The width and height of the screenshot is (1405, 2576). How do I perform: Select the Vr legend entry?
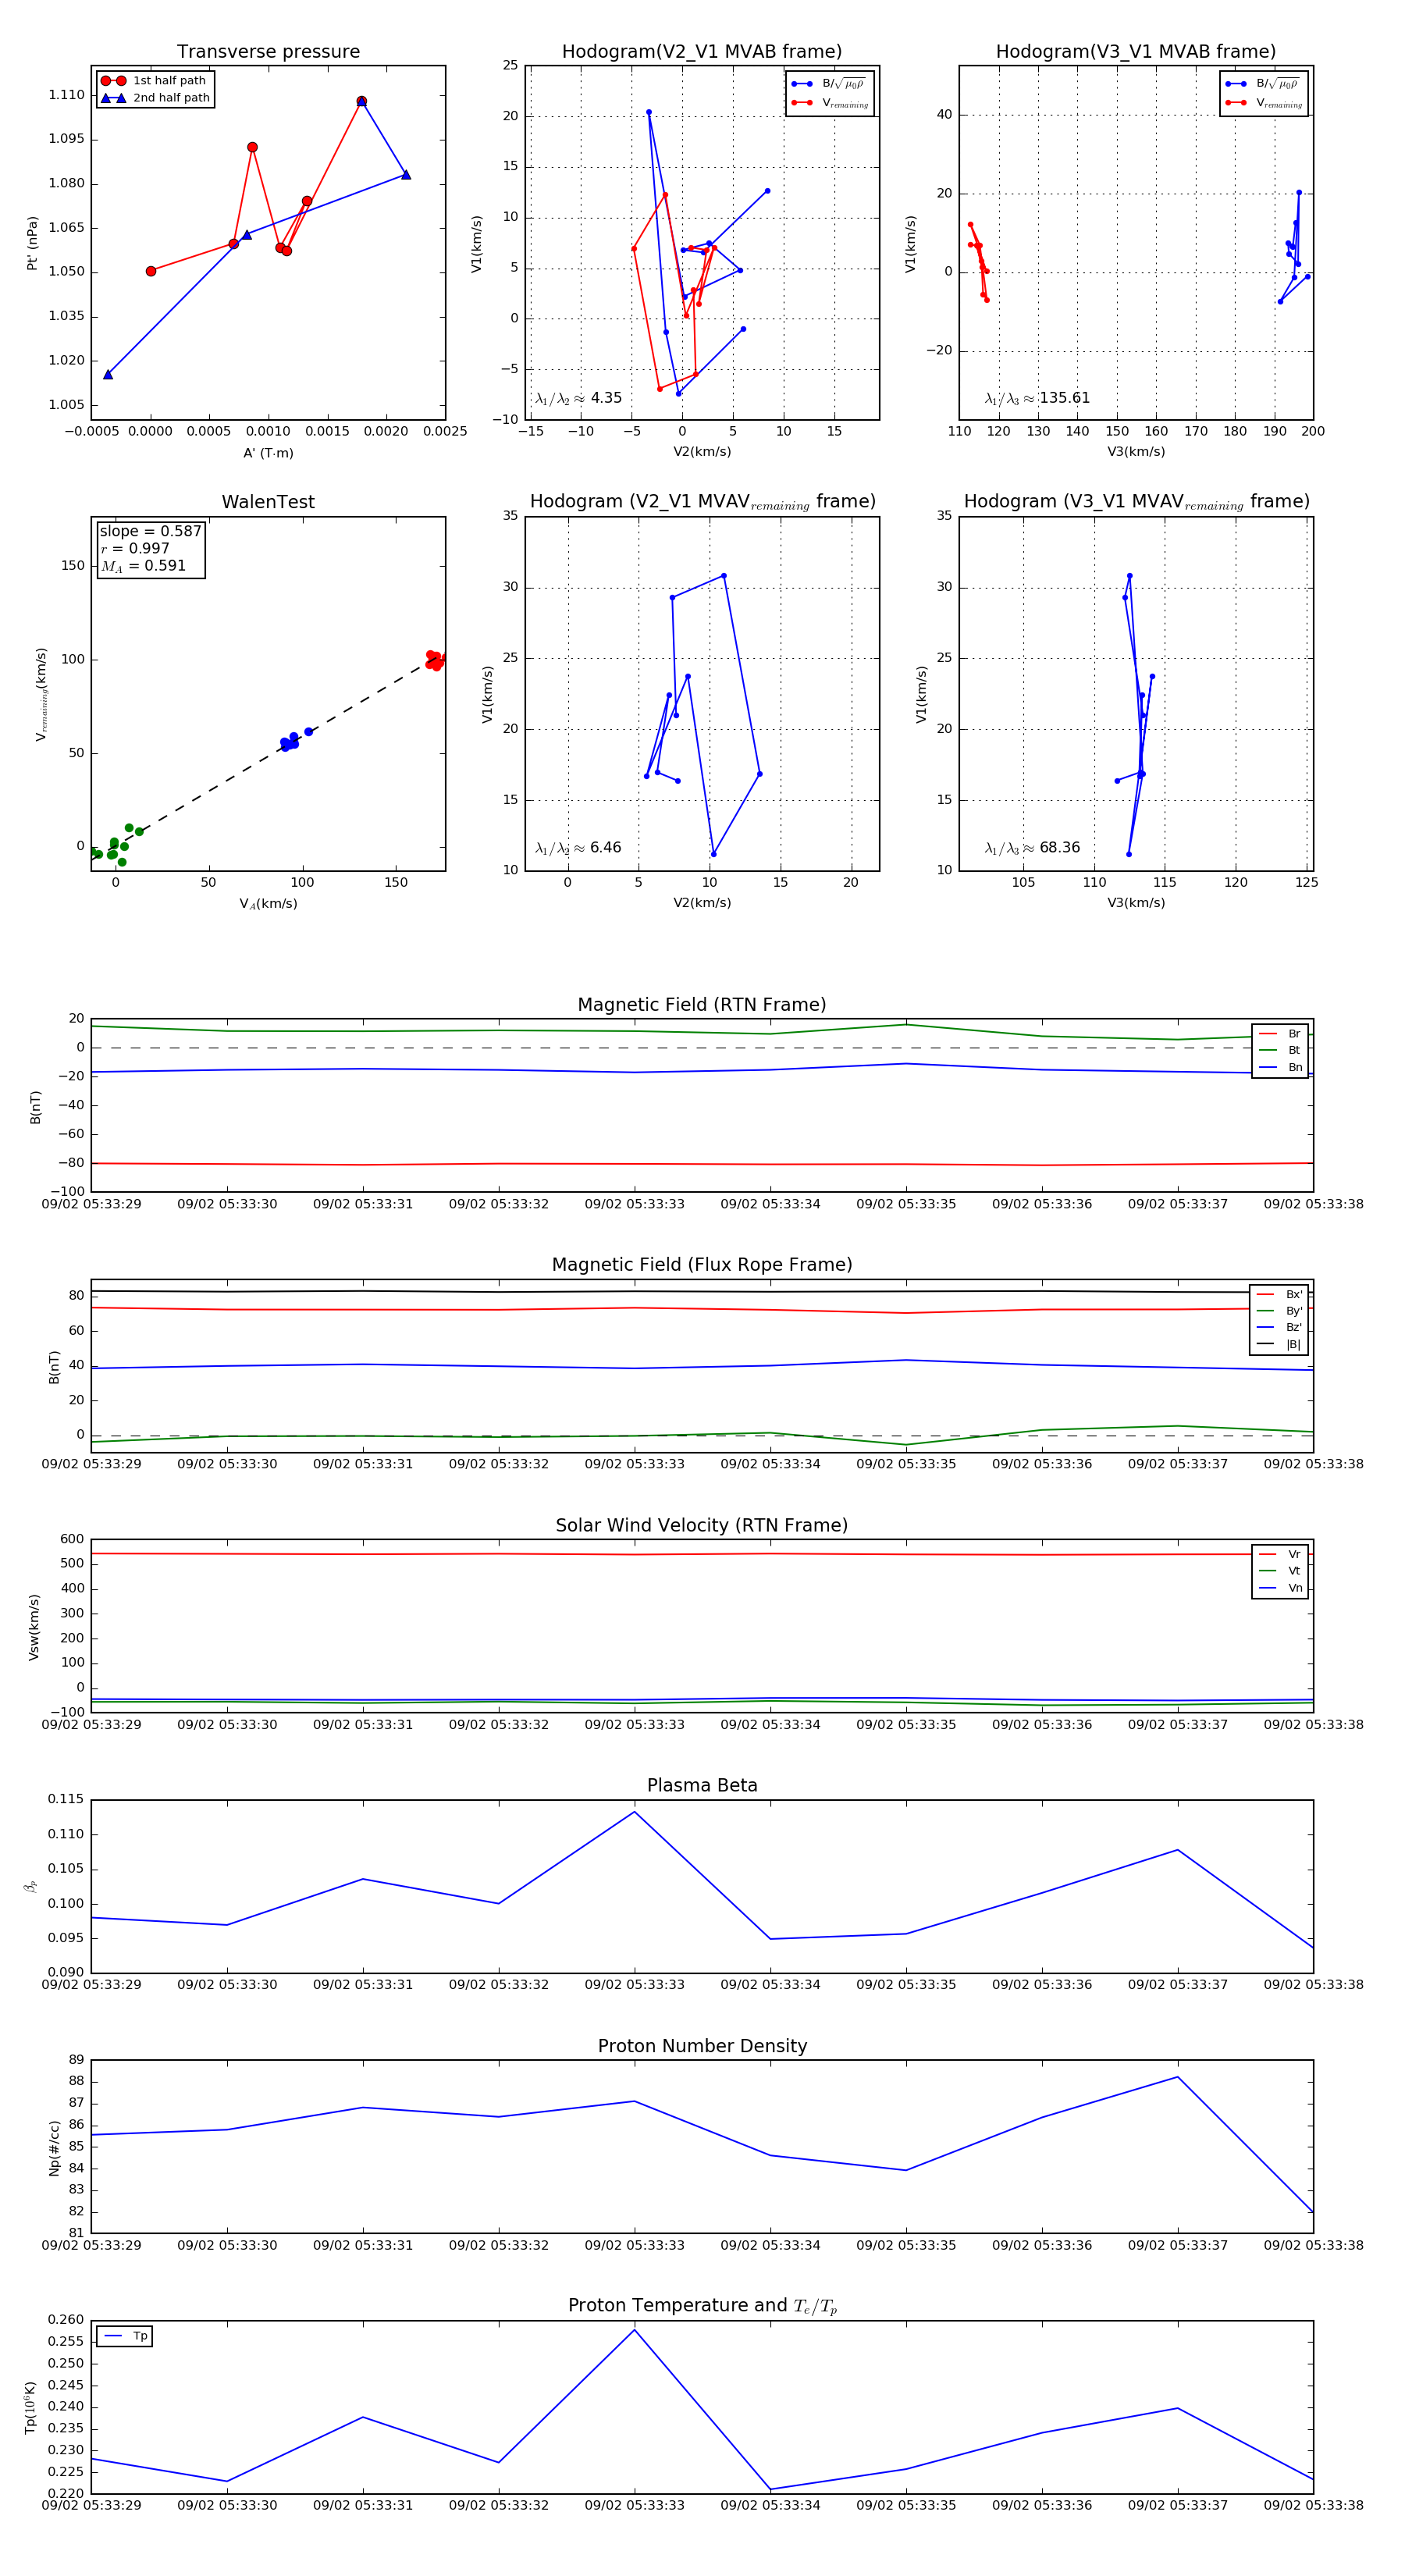(x=1280, y=1555)
